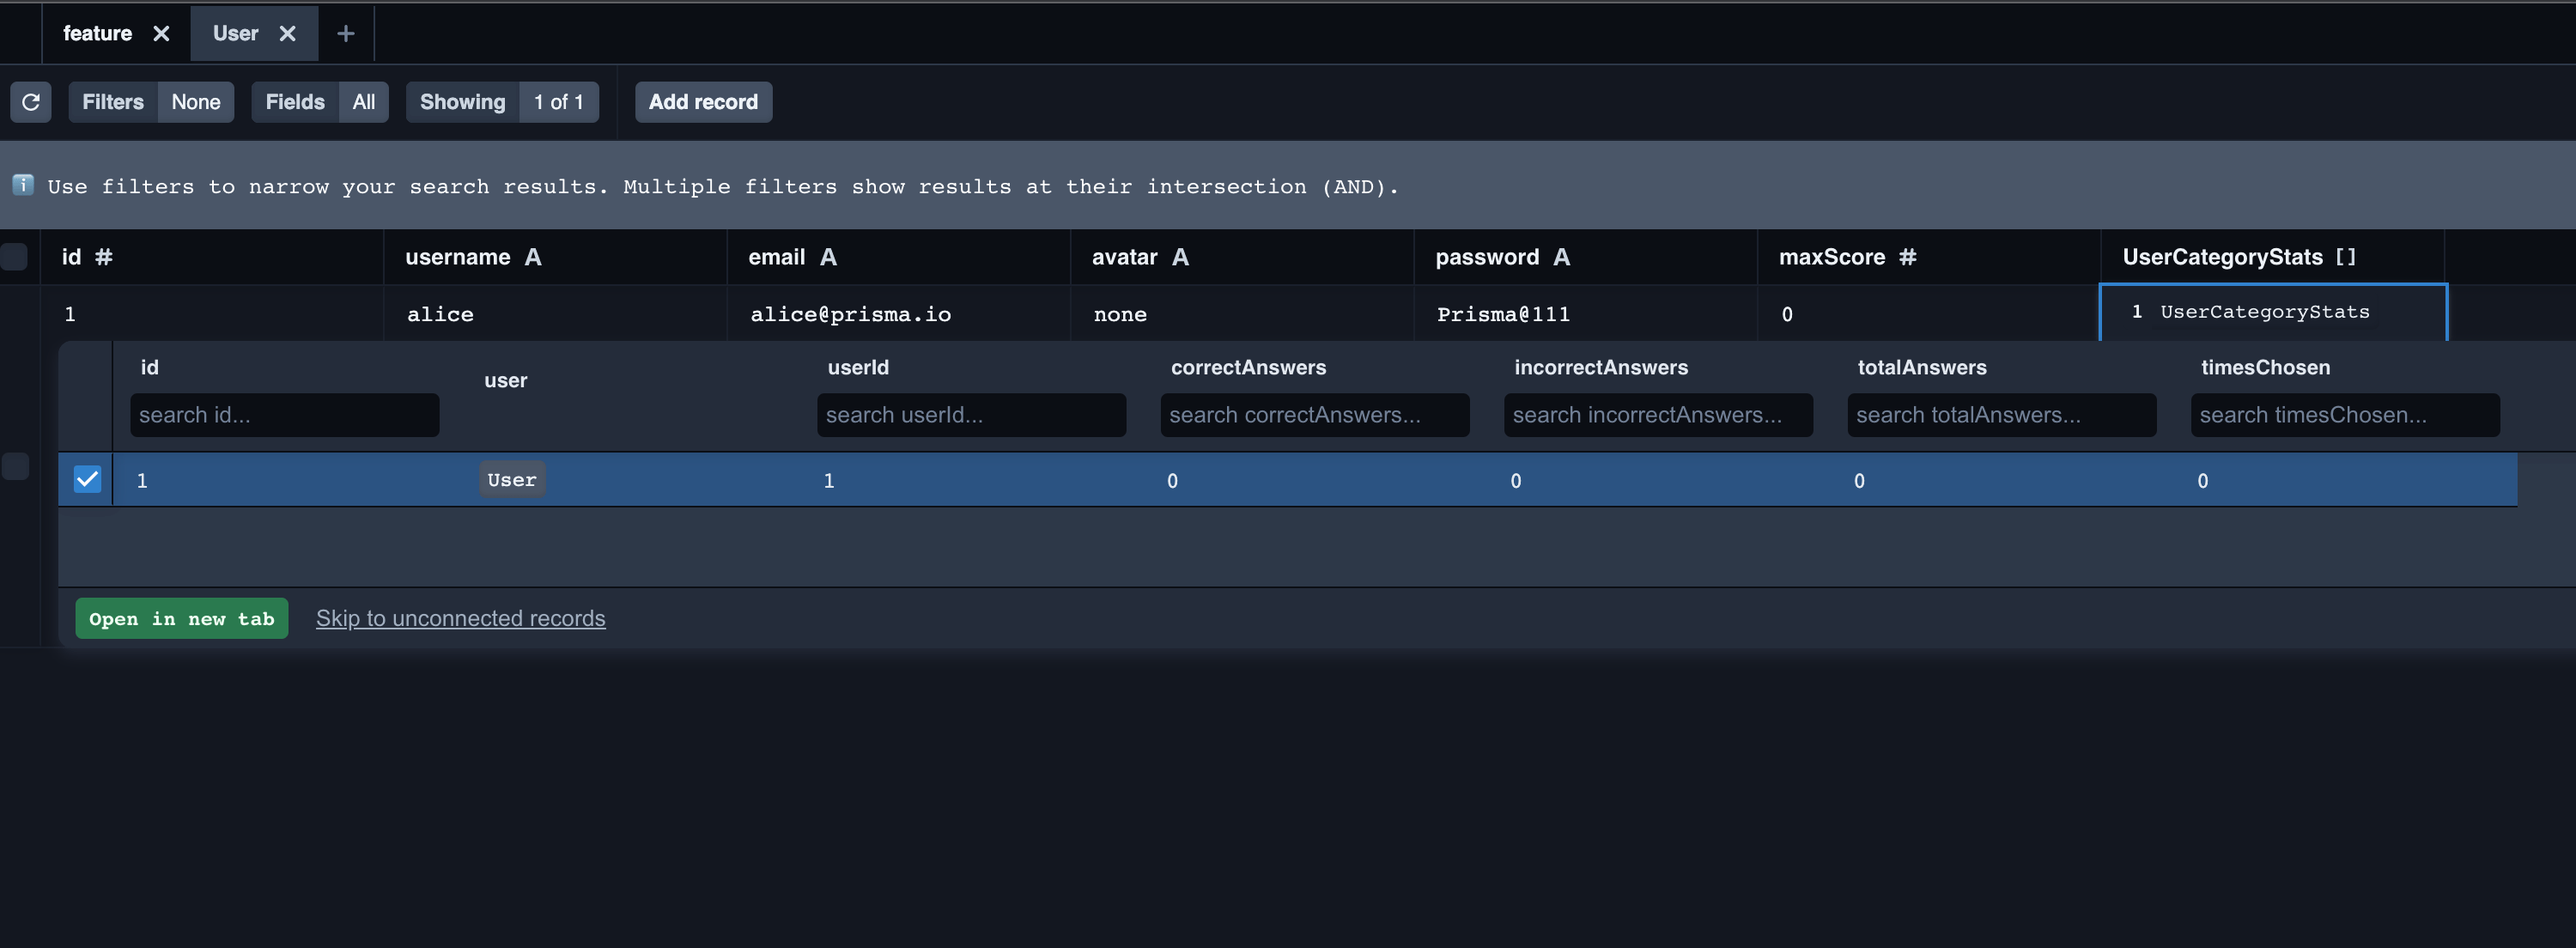Click the info icon in filter banner
This screenshot has height=948, width=2576.
pyautogui.click(x=23, y=185)
